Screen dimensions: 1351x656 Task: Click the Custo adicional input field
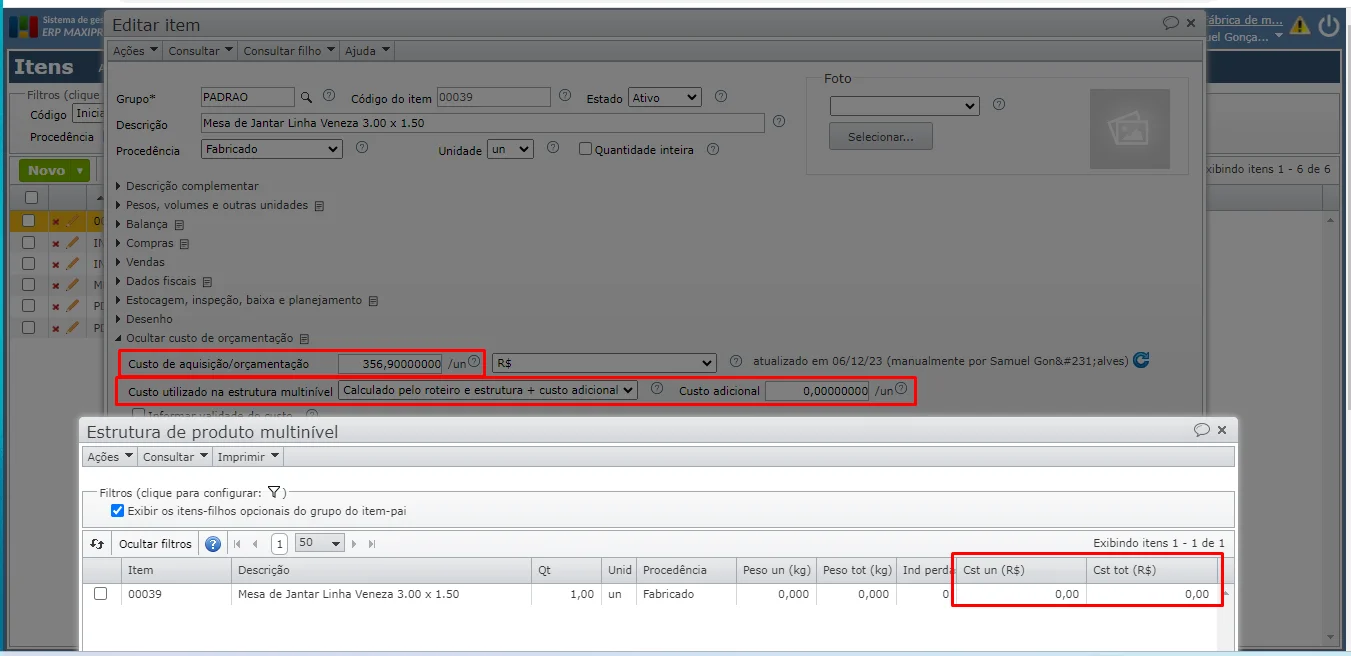pyautogui.click(x=818, y=391)
